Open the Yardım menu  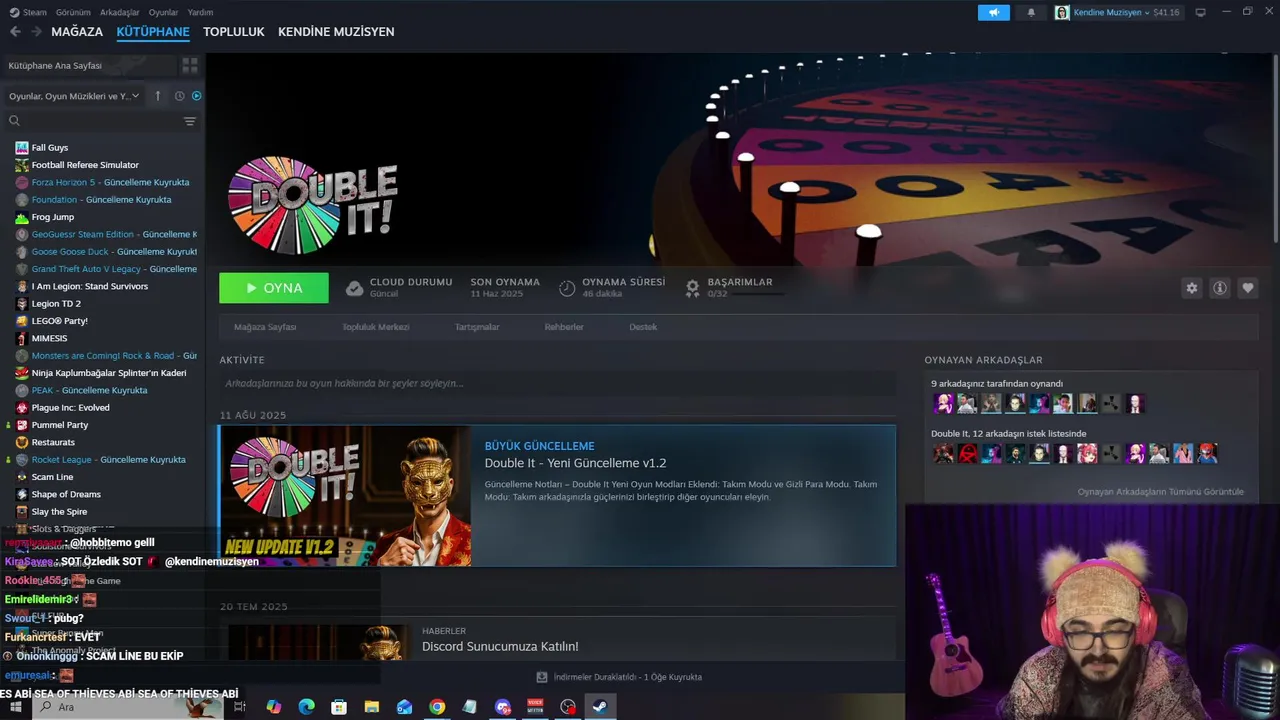point(200,12)
